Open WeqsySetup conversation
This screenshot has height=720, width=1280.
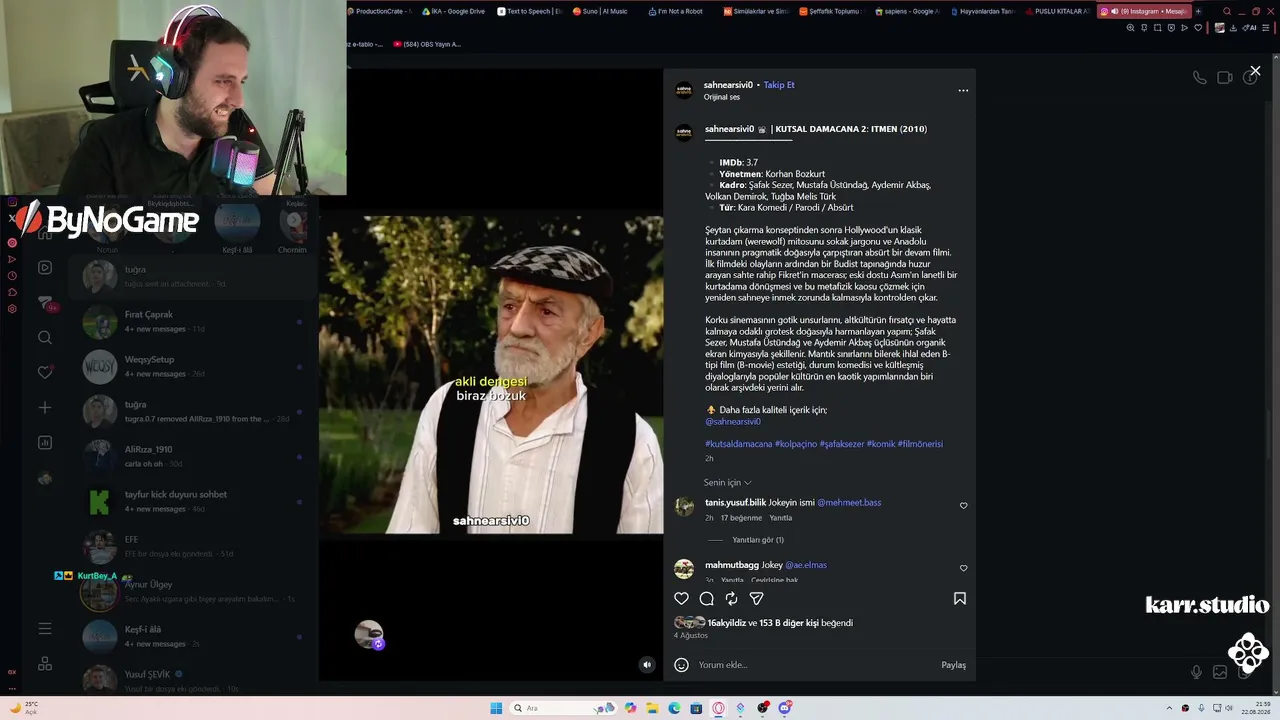click(193, 367)
